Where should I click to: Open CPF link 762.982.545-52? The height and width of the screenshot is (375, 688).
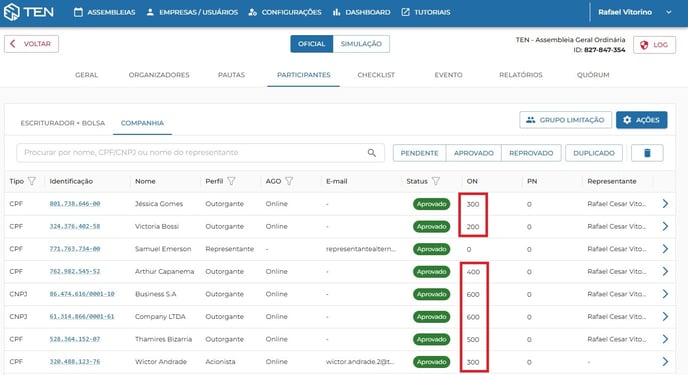pos(75,271)
